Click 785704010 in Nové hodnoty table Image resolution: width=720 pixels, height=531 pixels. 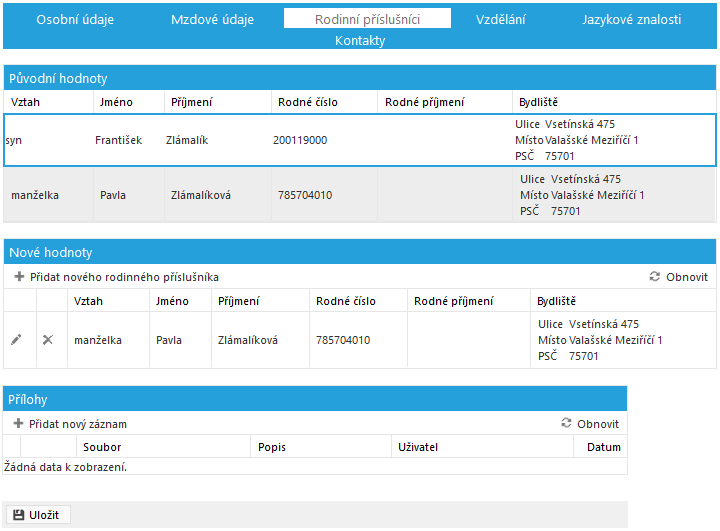coord(343,340)
